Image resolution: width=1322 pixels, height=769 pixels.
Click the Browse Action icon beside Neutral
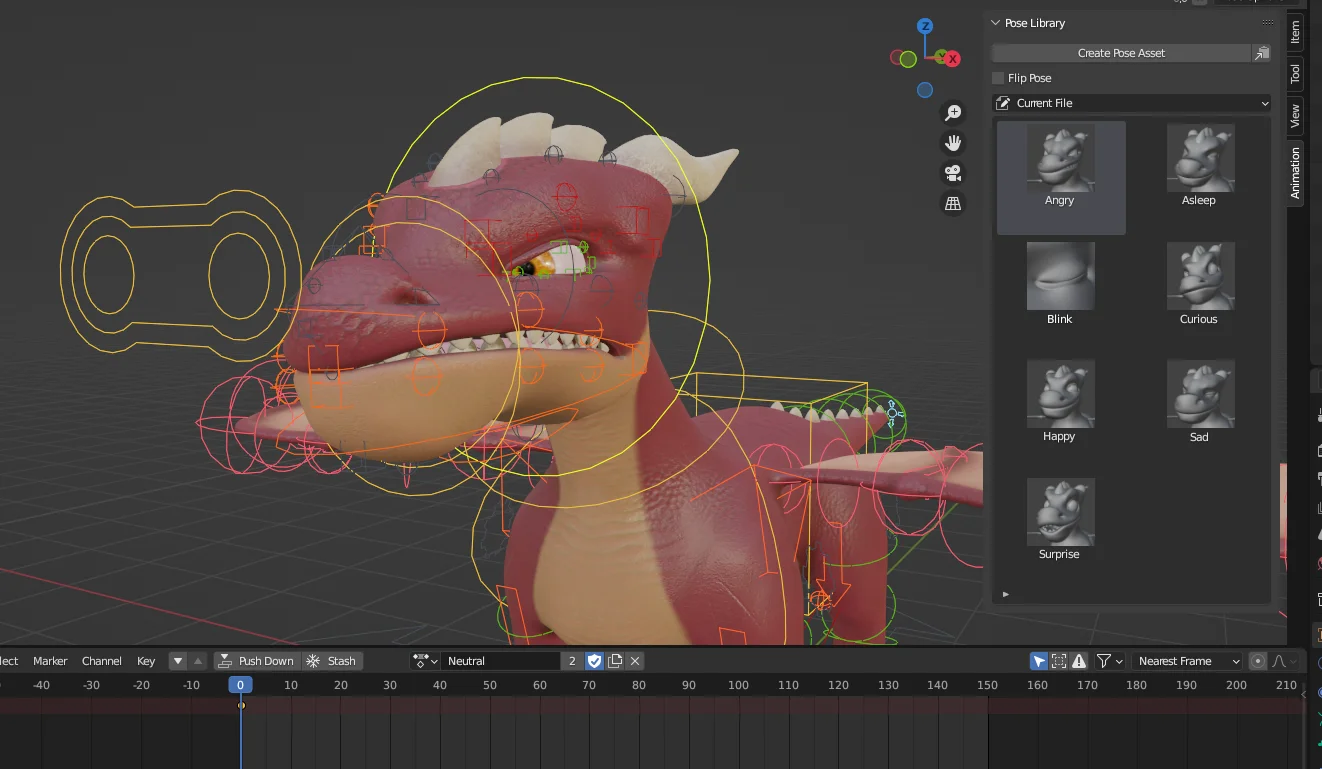(x=423, y=660)
